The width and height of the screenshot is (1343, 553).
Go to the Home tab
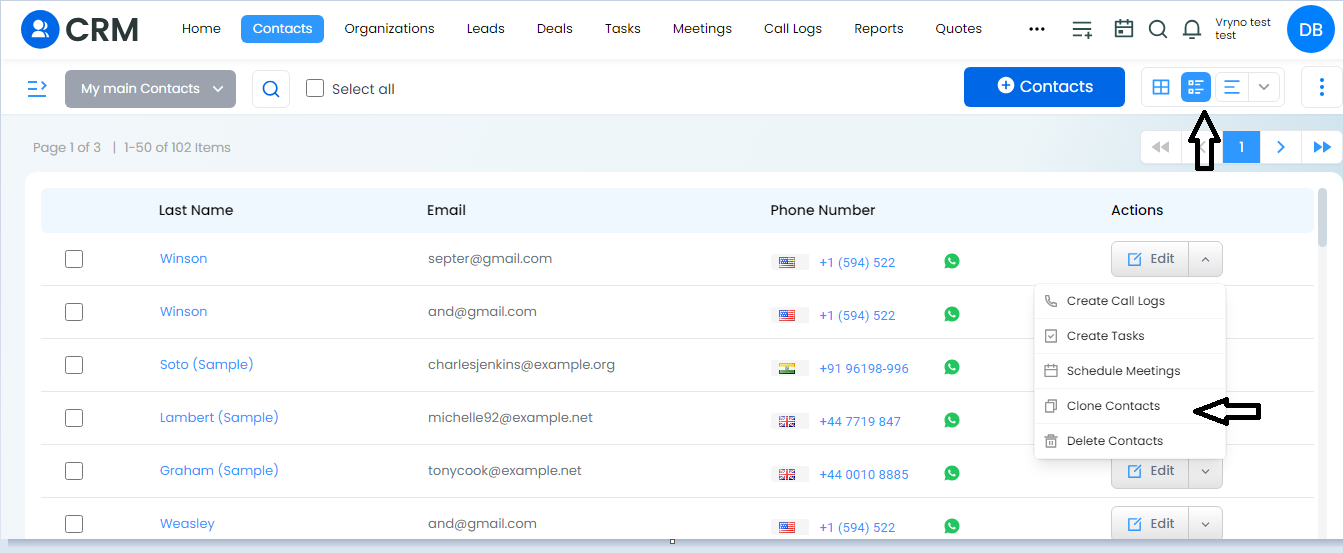coord(201,29)
